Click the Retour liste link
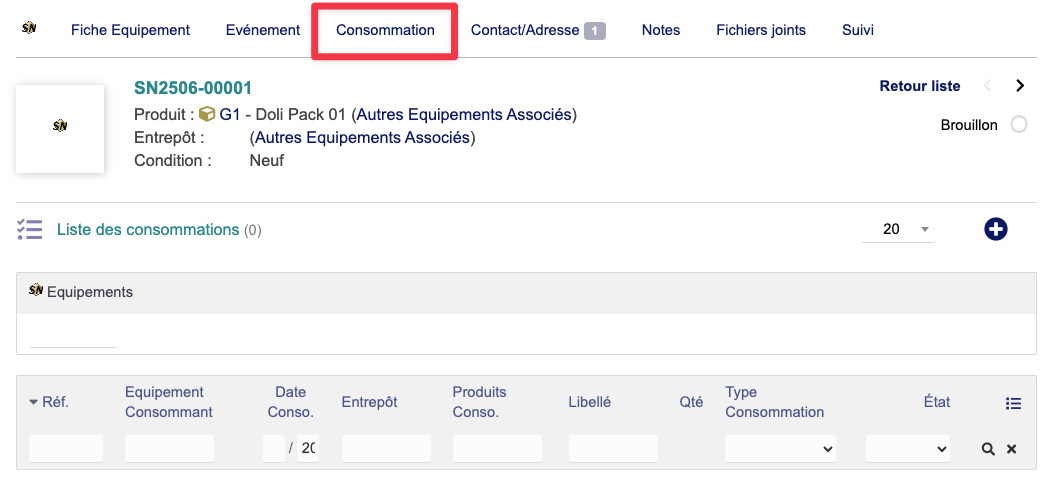The height and width of the screenshot is (494, 1057). coord(919,86)
